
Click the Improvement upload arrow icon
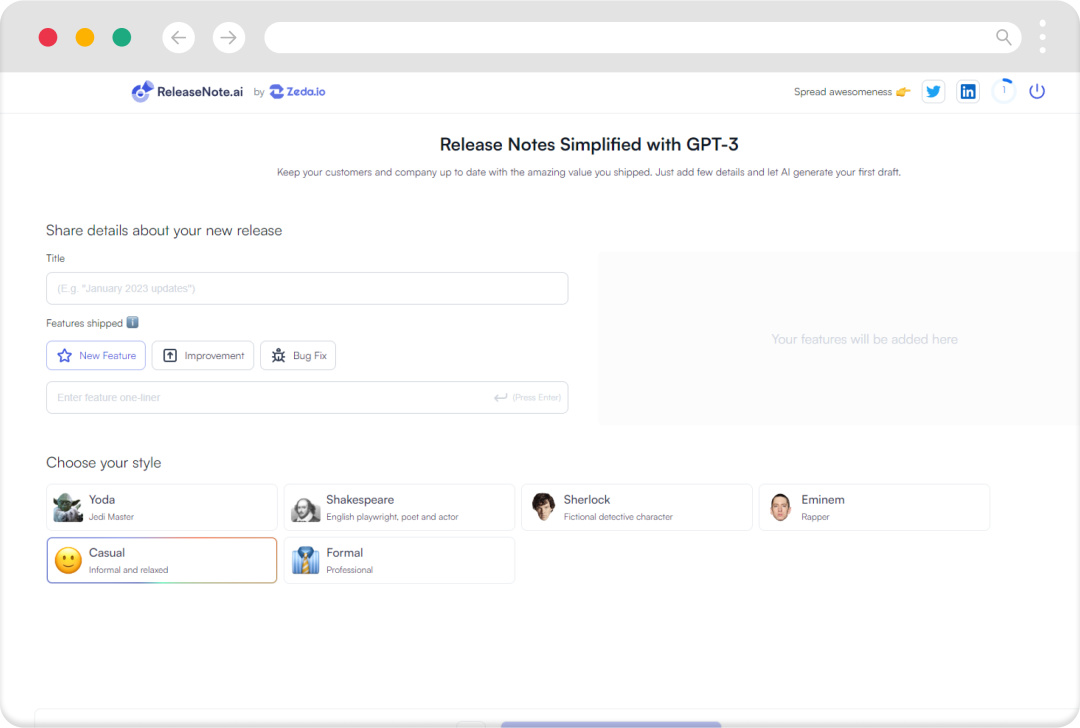click(170, 355)
